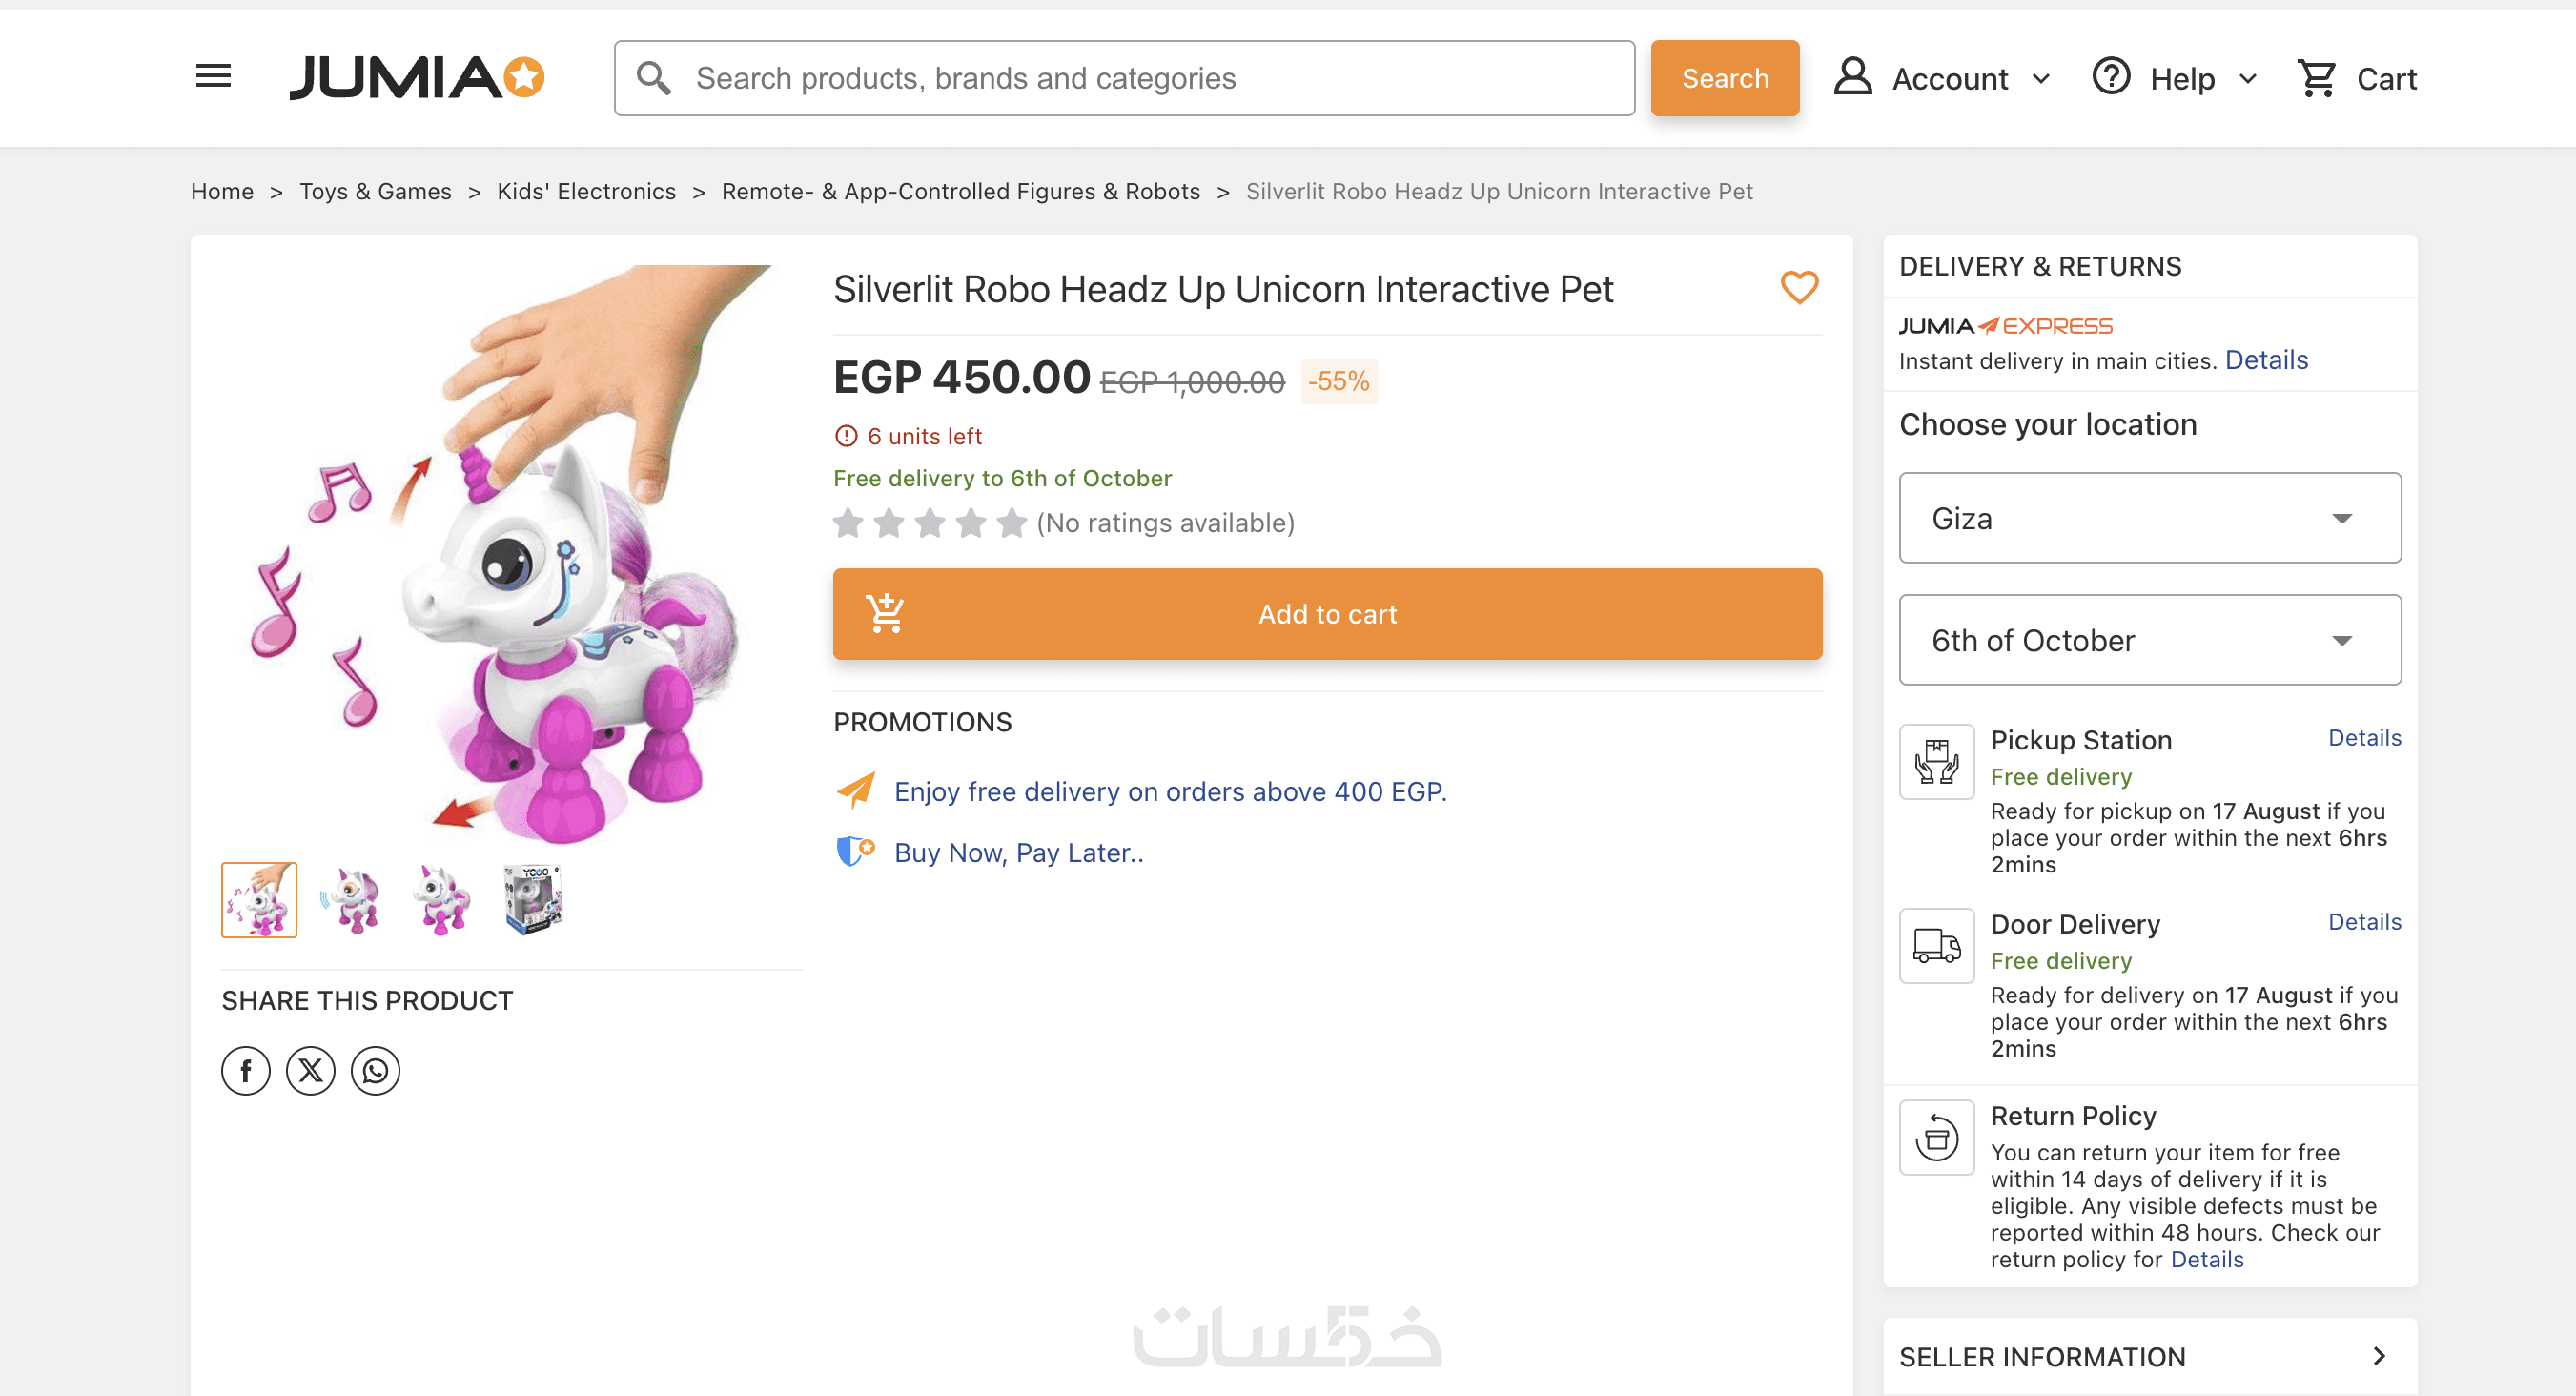Open Buy Now, Pay Later promotion

point(1018,853)
